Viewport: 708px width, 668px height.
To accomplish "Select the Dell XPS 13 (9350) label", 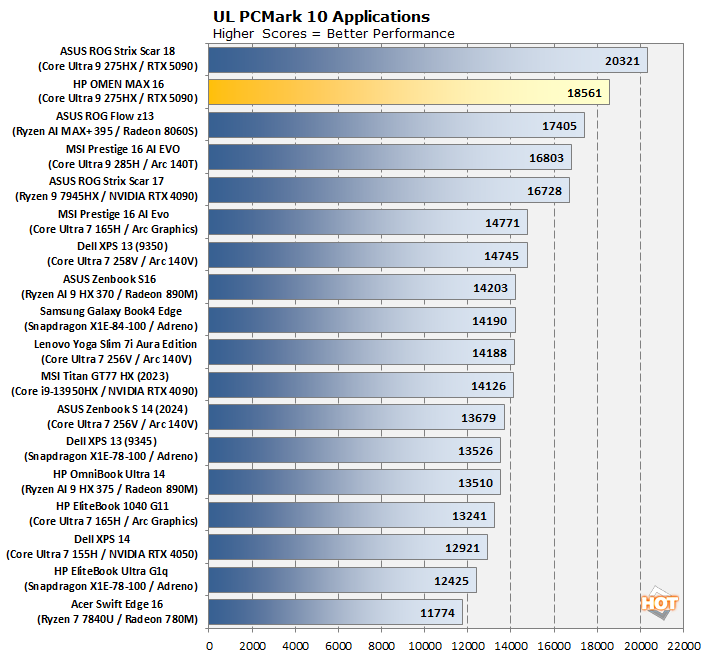I will pyautogui.click(x=122, y=254).
